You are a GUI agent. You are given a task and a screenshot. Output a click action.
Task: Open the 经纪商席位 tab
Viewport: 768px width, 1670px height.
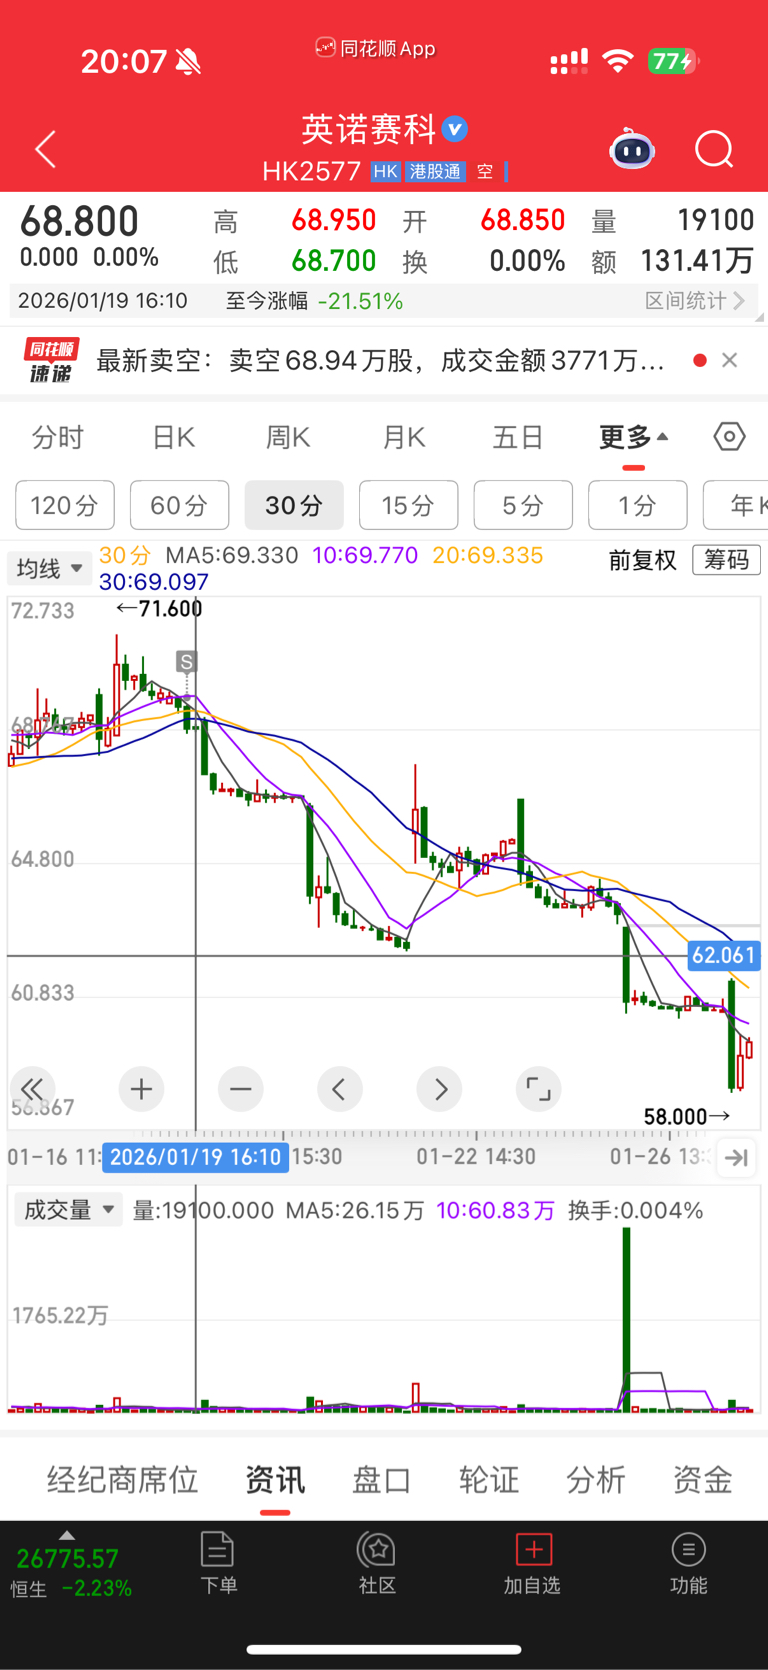(122, 1479)
